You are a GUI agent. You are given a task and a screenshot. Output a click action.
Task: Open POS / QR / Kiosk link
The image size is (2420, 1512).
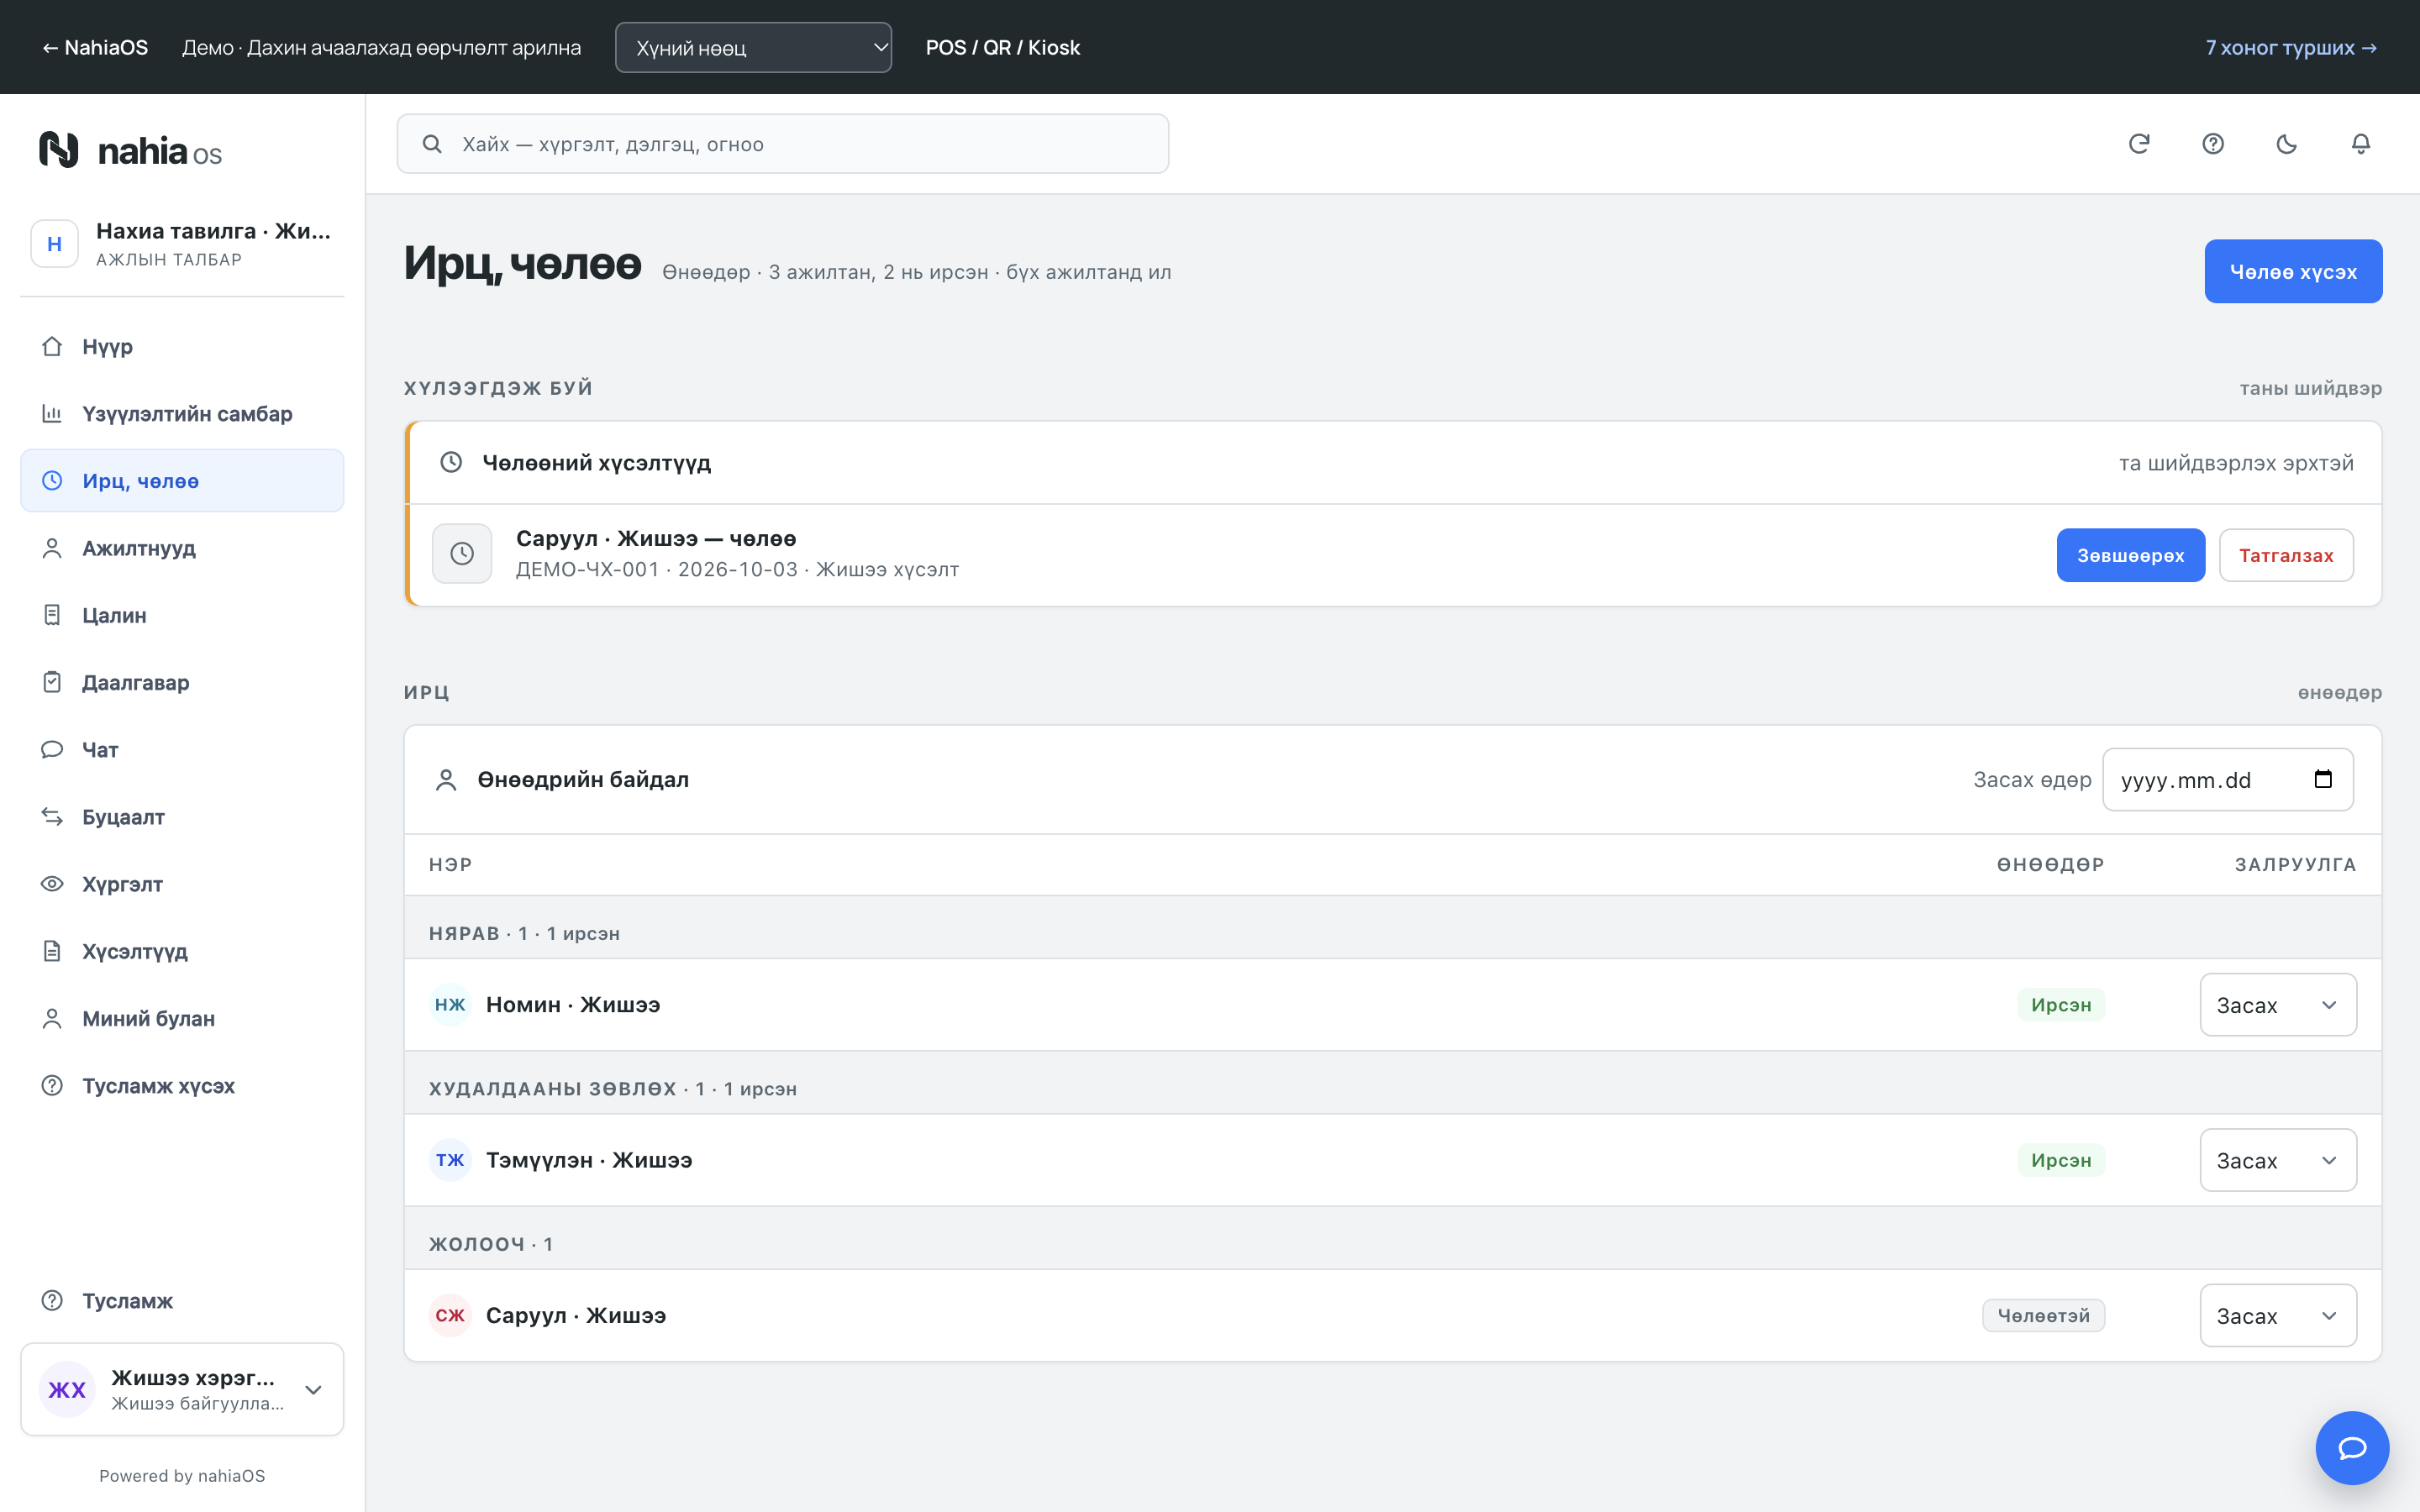click(1003, 47)
